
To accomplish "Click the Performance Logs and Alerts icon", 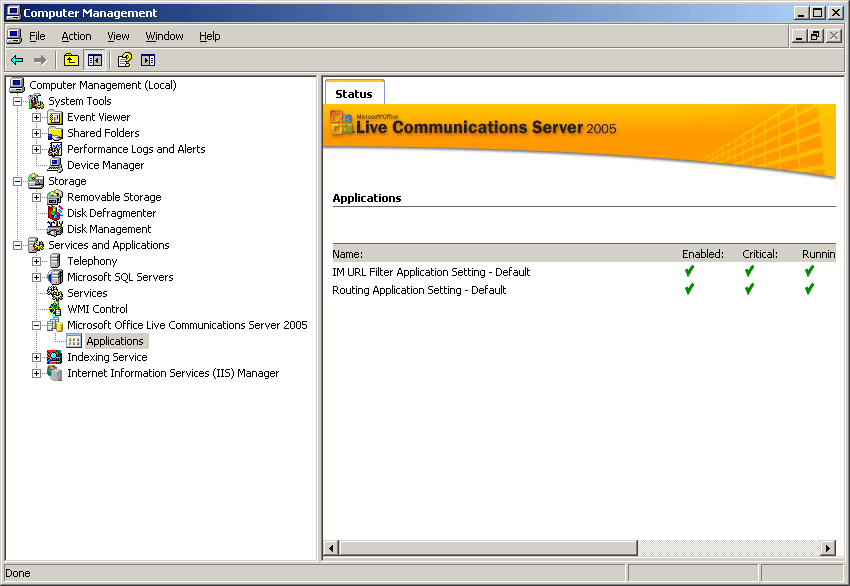I will tap(55, 149).
